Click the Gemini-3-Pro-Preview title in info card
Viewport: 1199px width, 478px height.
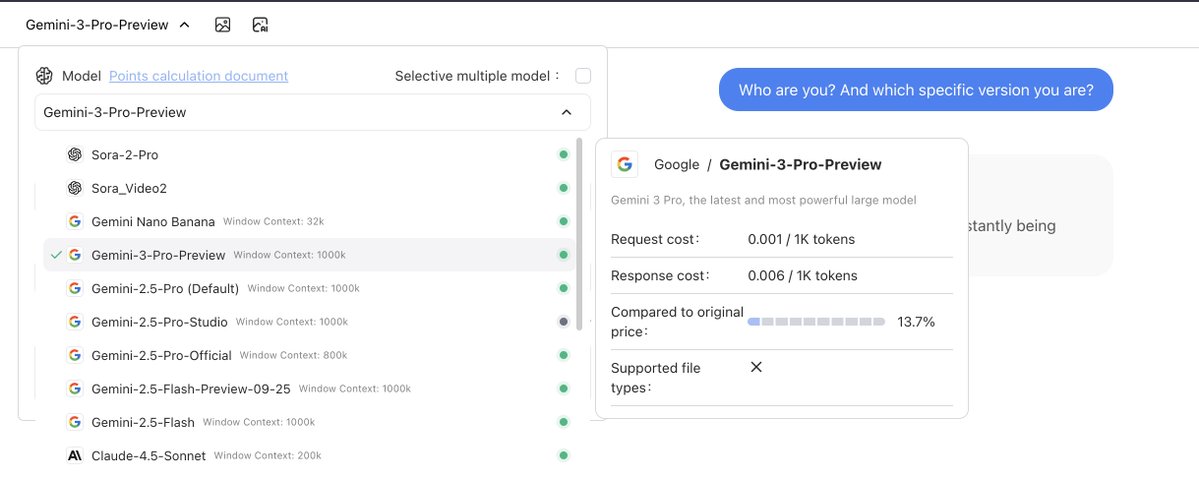801,164
